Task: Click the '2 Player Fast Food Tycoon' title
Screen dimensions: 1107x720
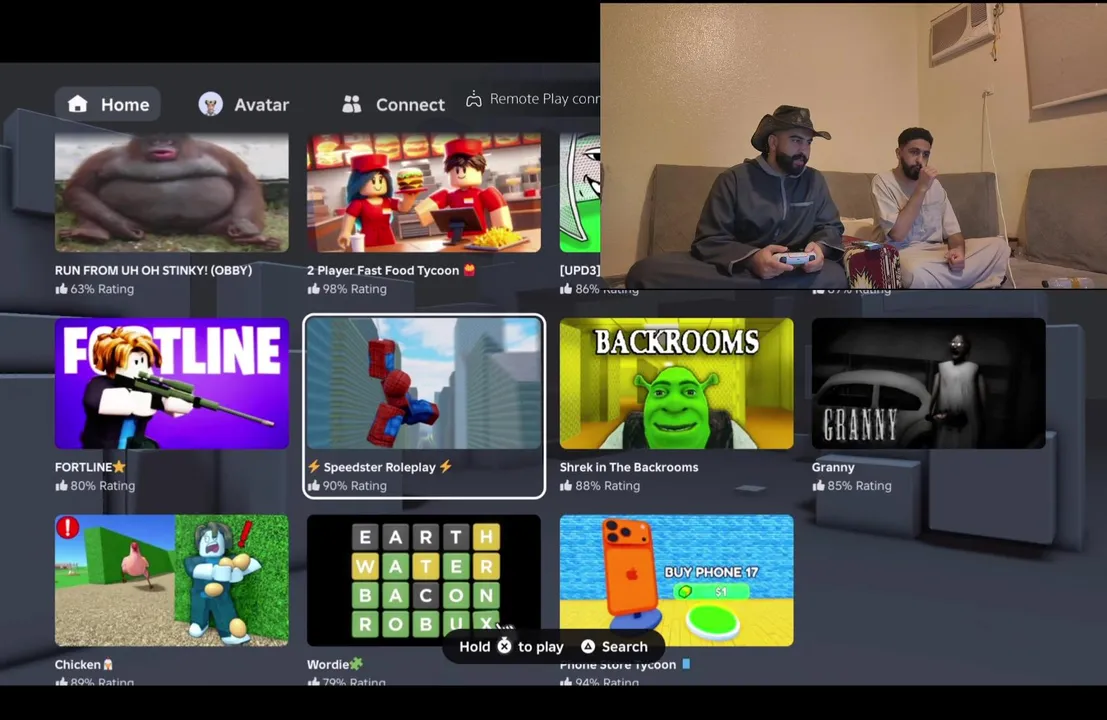Action: 383,270
